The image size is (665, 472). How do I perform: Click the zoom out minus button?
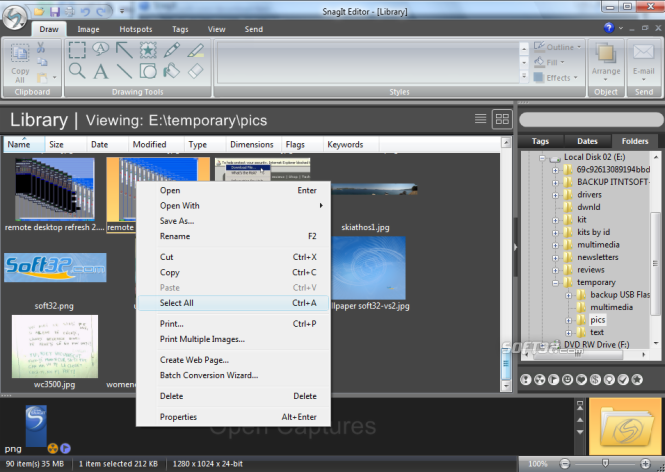coord(564,464)
